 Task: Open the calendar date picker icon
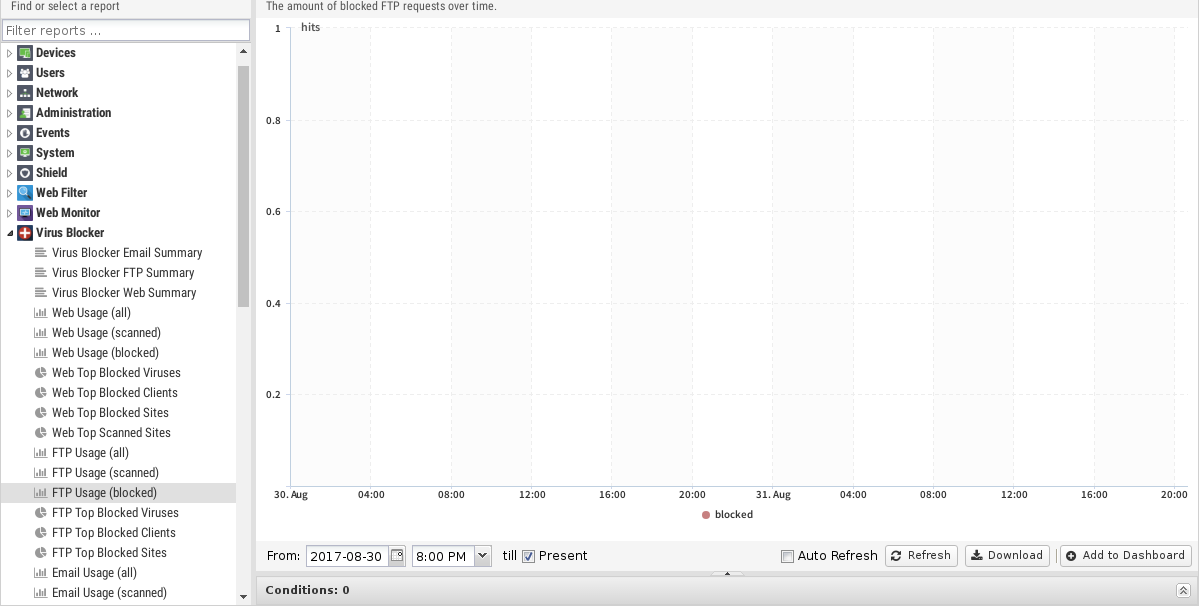[x=397, y=556]
